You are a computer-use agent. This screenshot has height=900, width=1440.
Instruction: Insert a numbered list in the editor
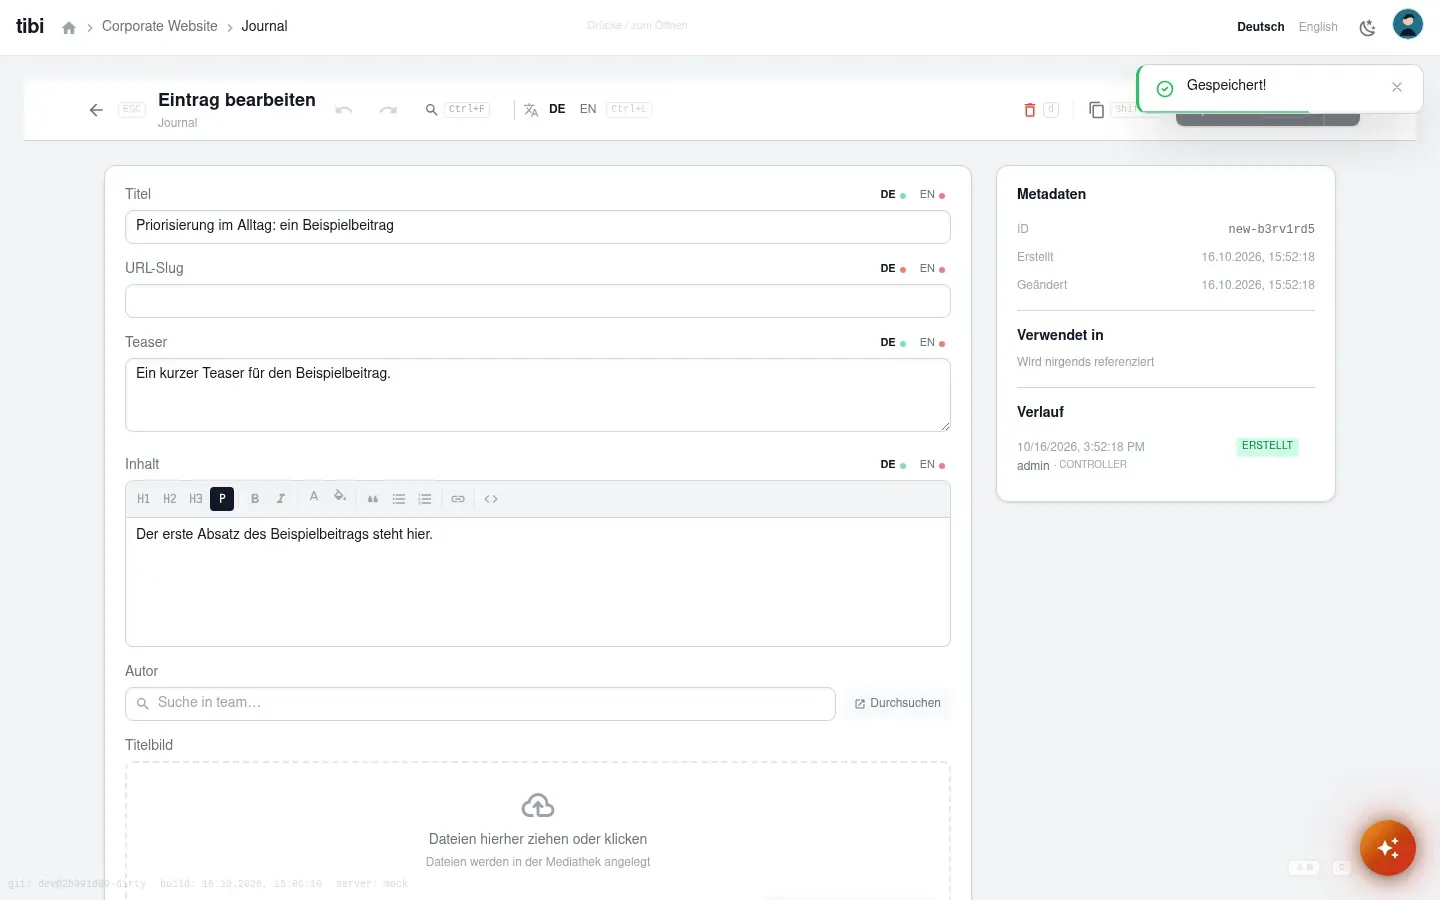click(x=425, y=499)
